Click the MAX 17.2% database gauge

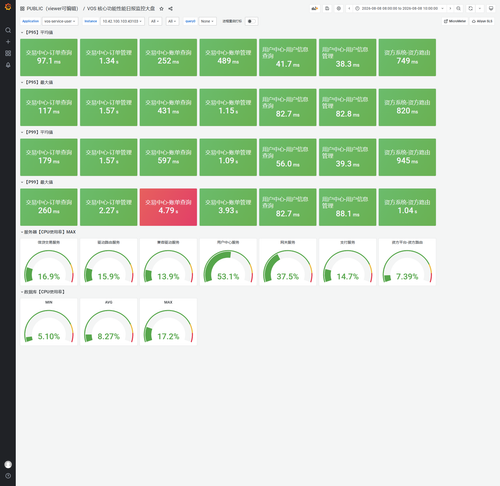point(168,322)
